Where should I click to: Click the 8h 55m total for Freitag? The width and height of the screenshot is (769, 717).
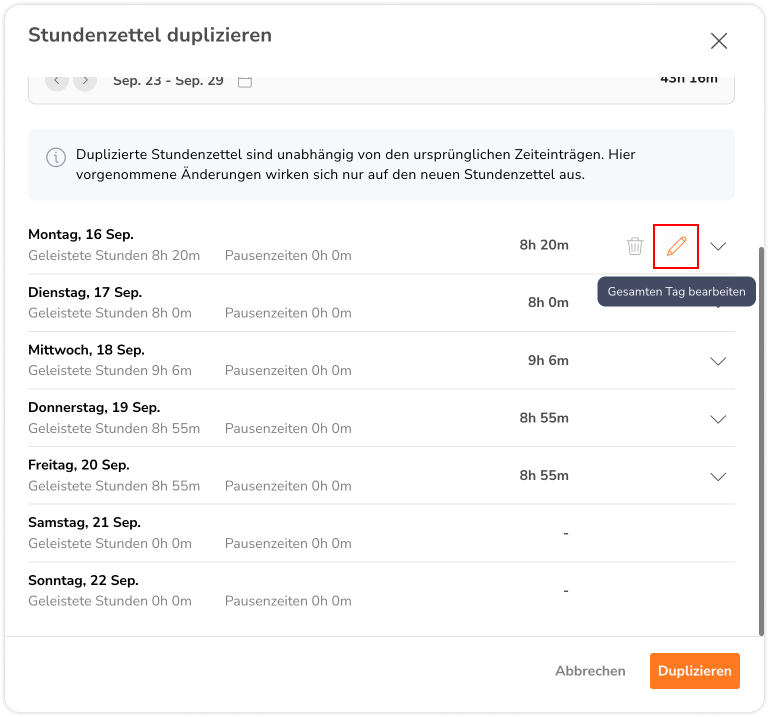coord(544,476)
